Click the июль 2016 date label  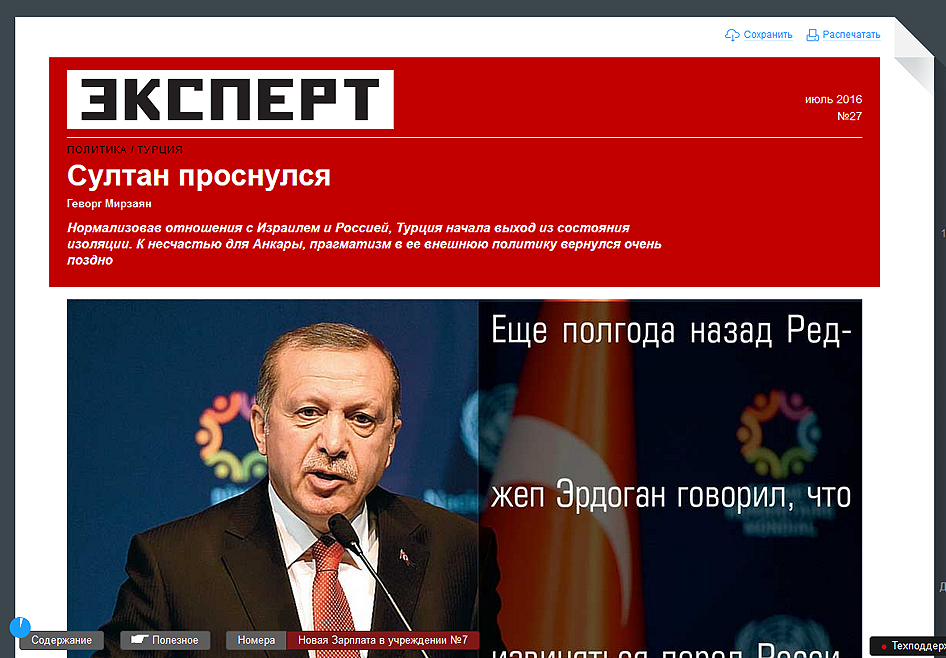pyautogui.click(x=833, y=100)
